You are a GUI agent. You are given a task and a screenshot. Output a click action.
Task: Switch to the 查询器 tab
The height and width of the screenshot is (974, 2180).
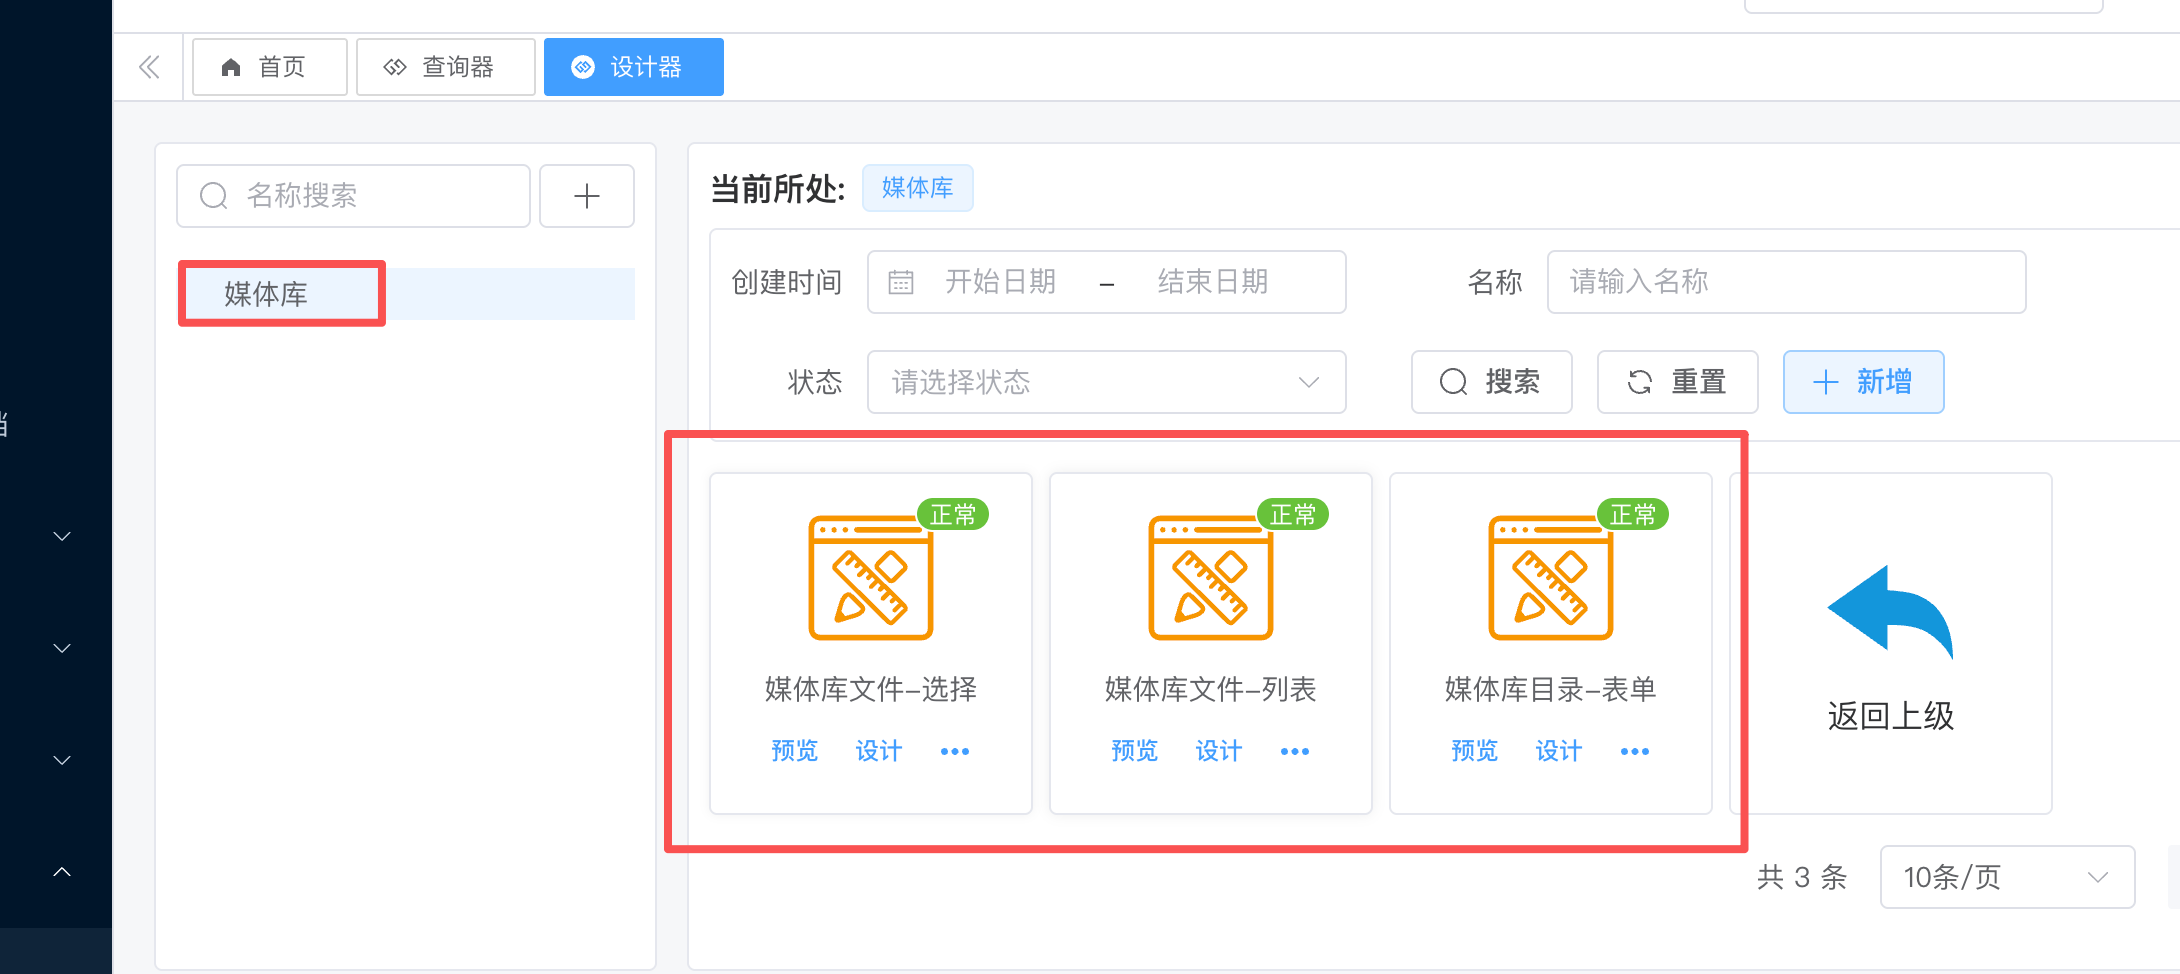pyautogui.click(x=445, y=67)
